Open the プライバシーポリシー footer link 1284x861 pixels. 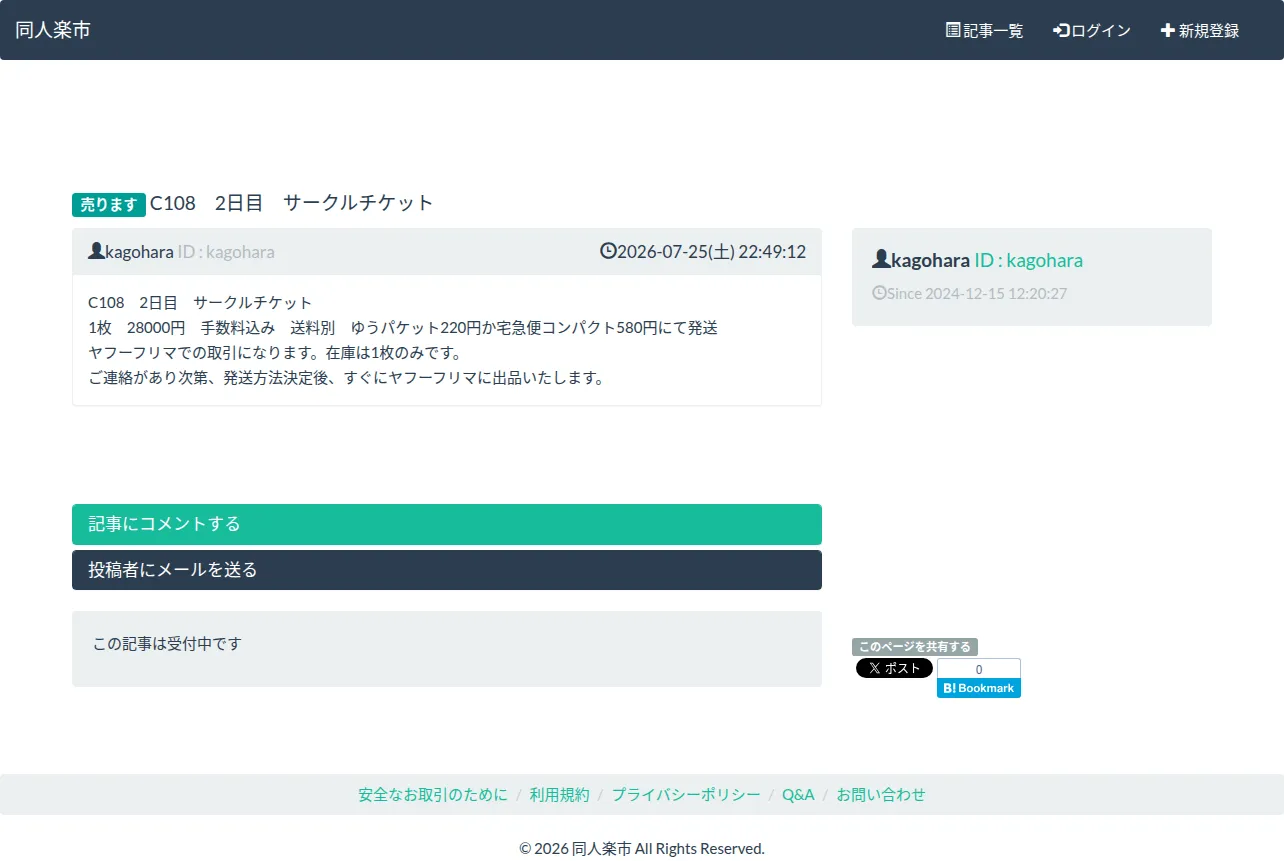(x=686, y=795)
